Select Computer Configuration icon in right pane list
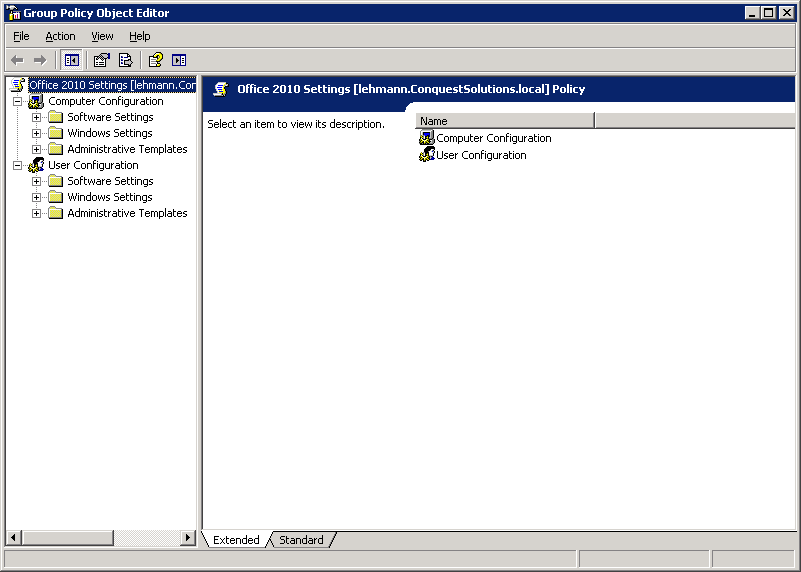Viewport: 801px width, 572px height. 427,138
